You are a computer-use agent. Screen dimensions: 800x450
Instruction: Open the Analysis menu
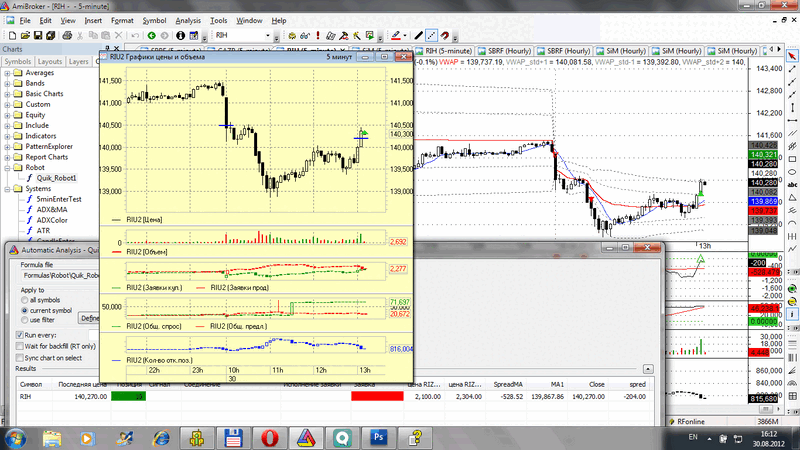(187, 20)
